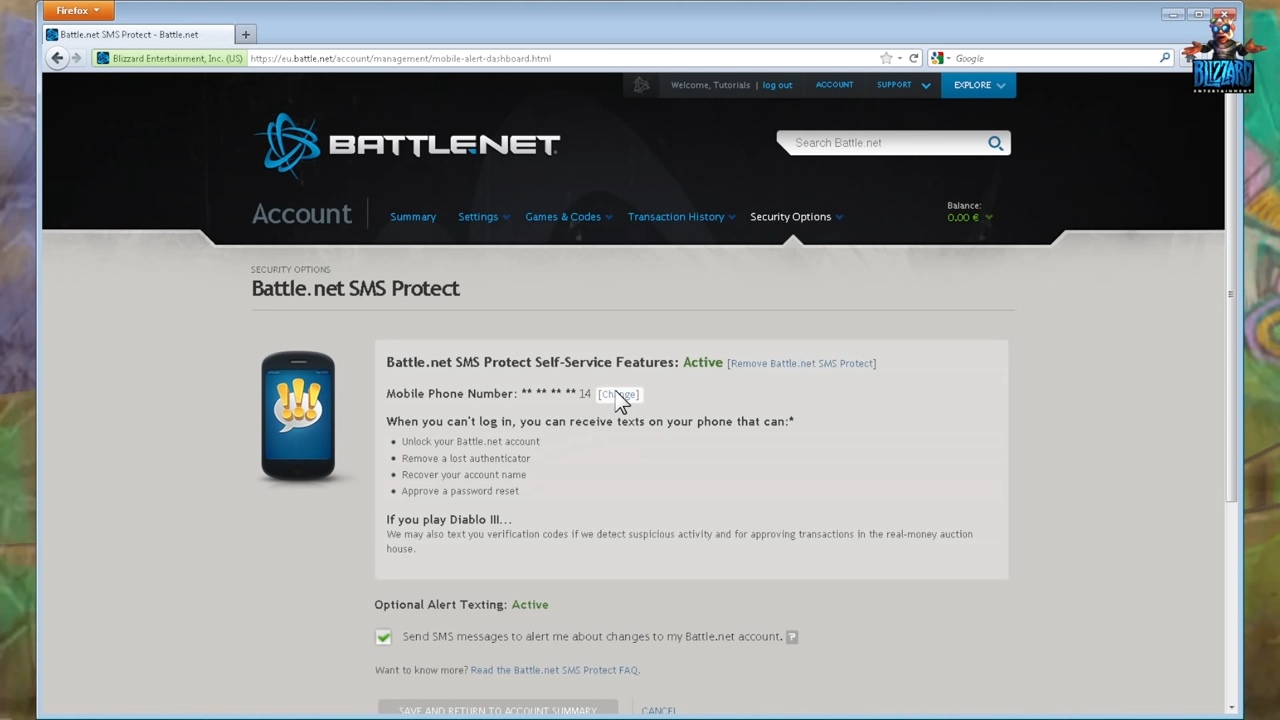This screenshot has height=720, width=1280.
Task: Open the Account link in top bar
Action: (834, 85)
